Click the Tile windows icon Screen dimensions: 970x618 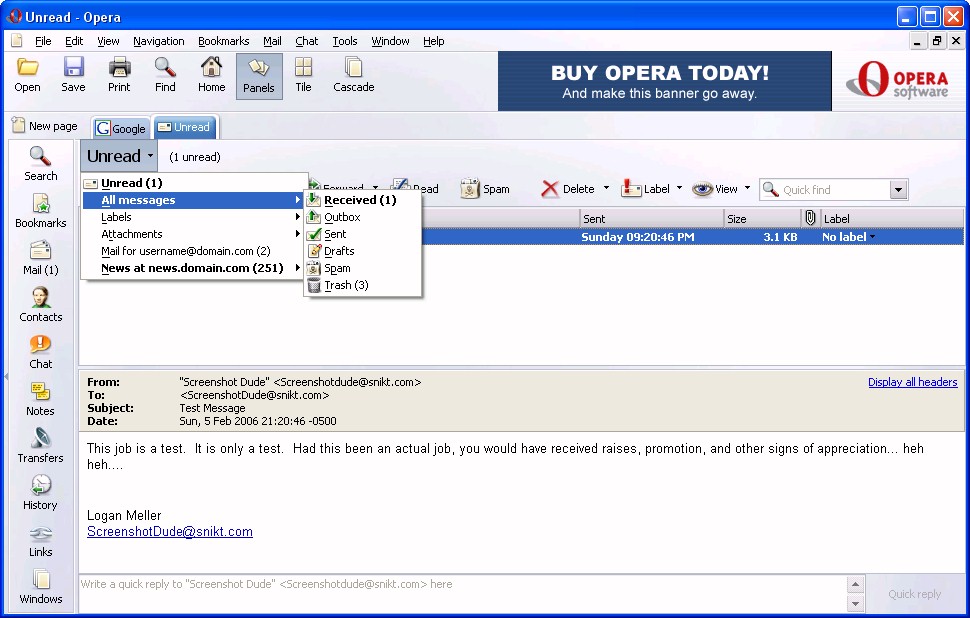[x=303, y=68]
